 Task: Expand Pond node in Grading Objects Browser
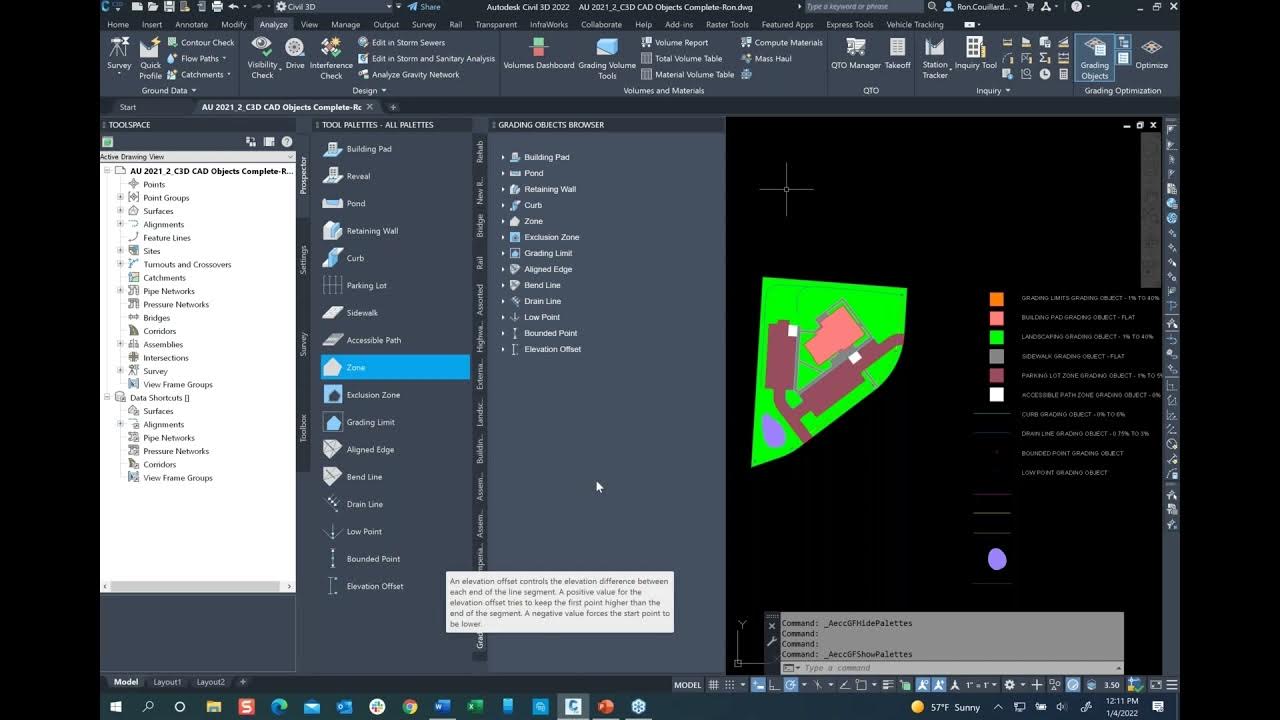503,173
